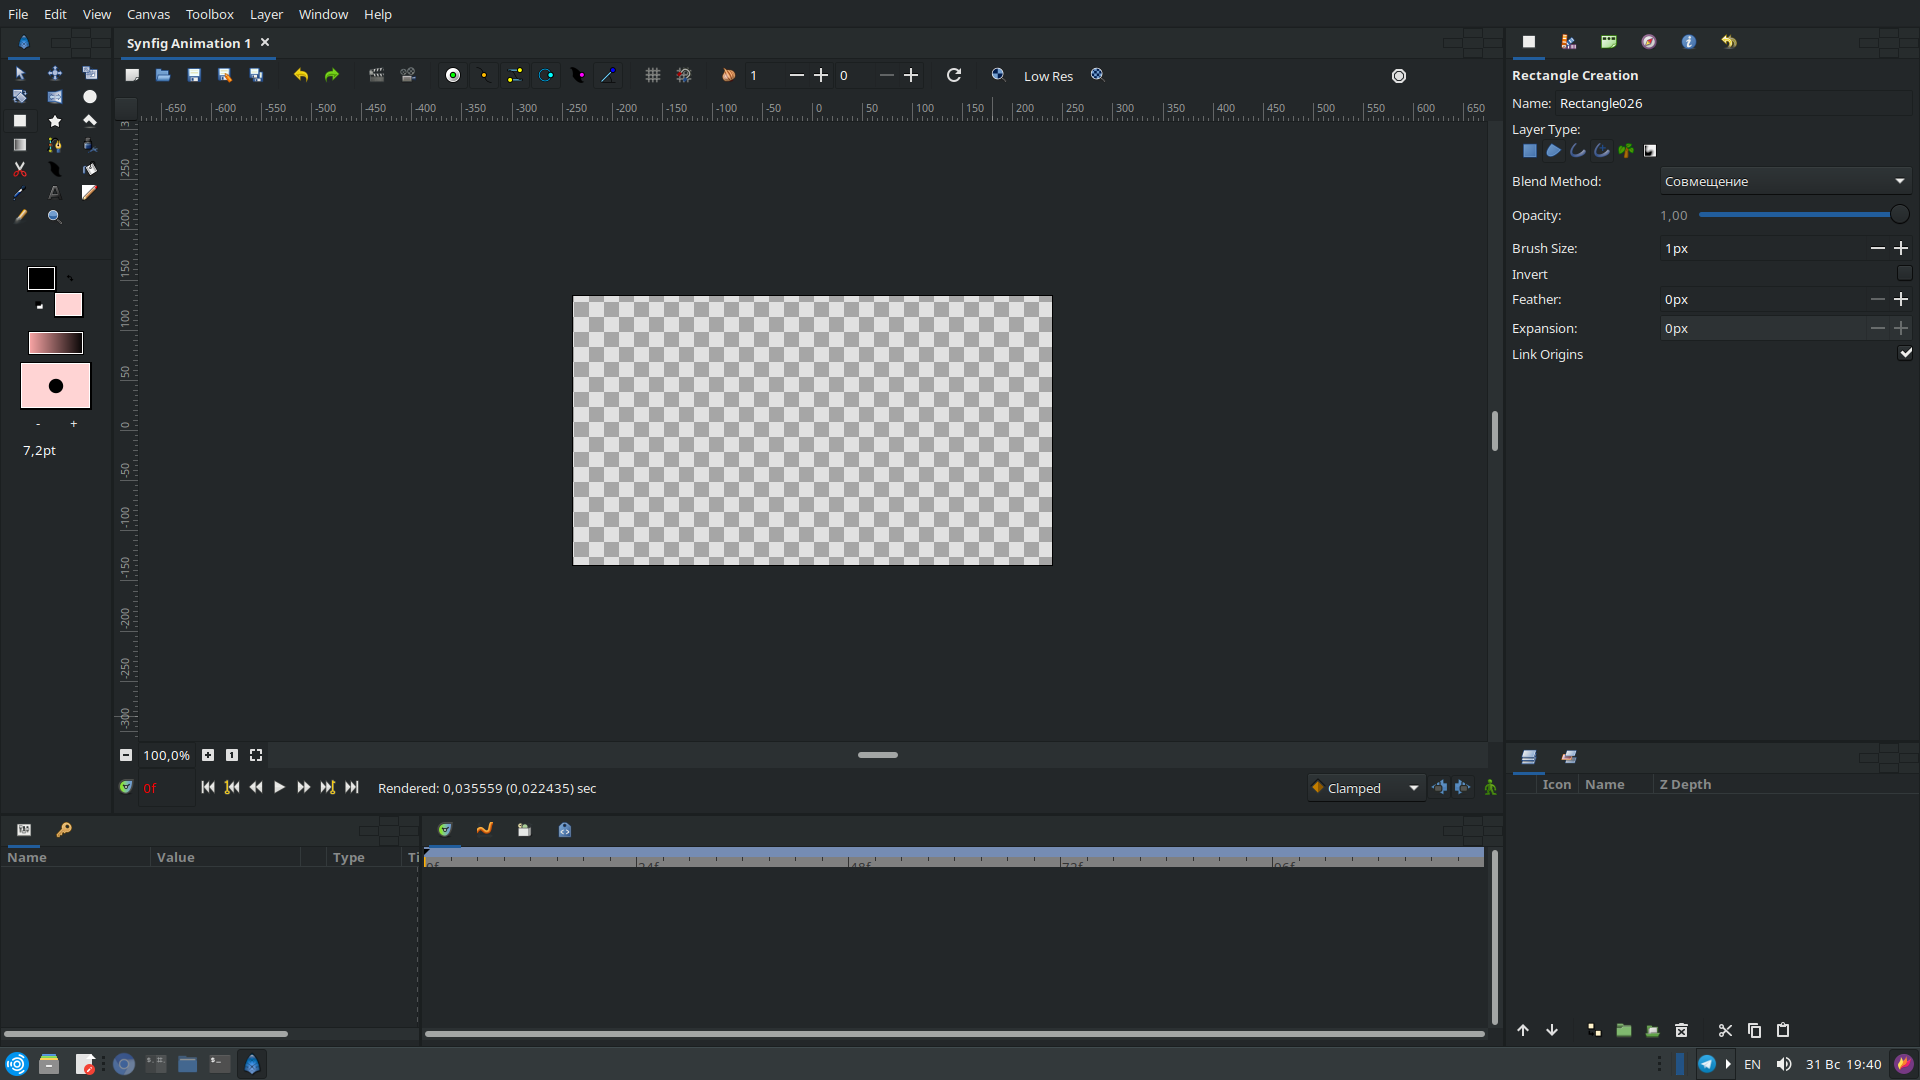Click the Refresh canvas icon

(954, 75)
